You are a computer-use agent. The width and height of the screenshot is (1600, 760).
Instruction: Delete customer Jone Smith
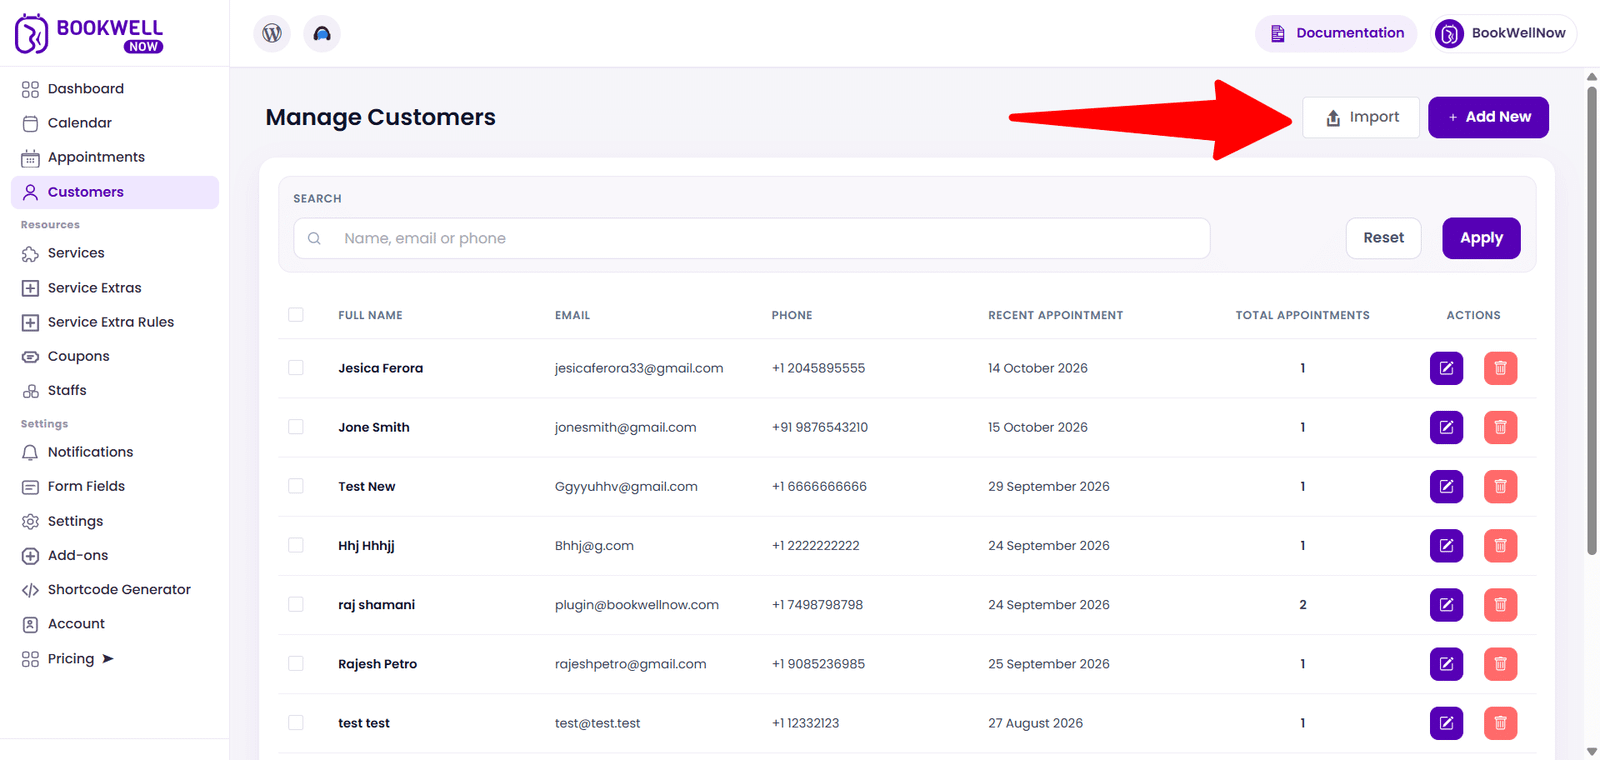(1500, 427)
